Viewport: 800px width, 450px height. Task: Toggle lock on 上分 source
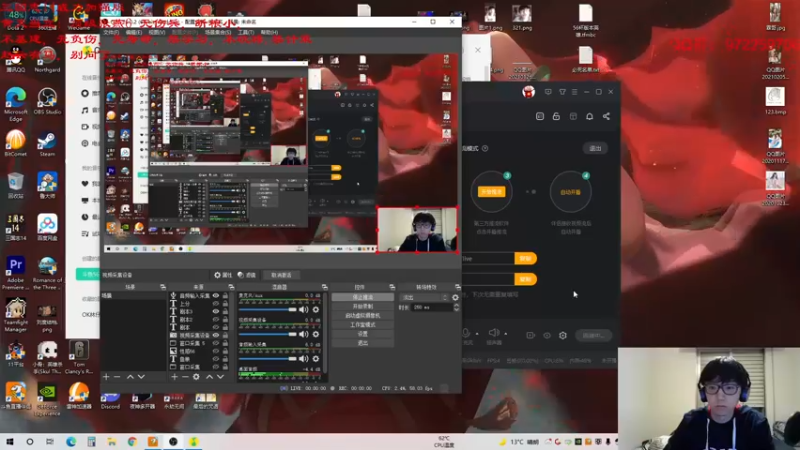[x=225, y=304]
